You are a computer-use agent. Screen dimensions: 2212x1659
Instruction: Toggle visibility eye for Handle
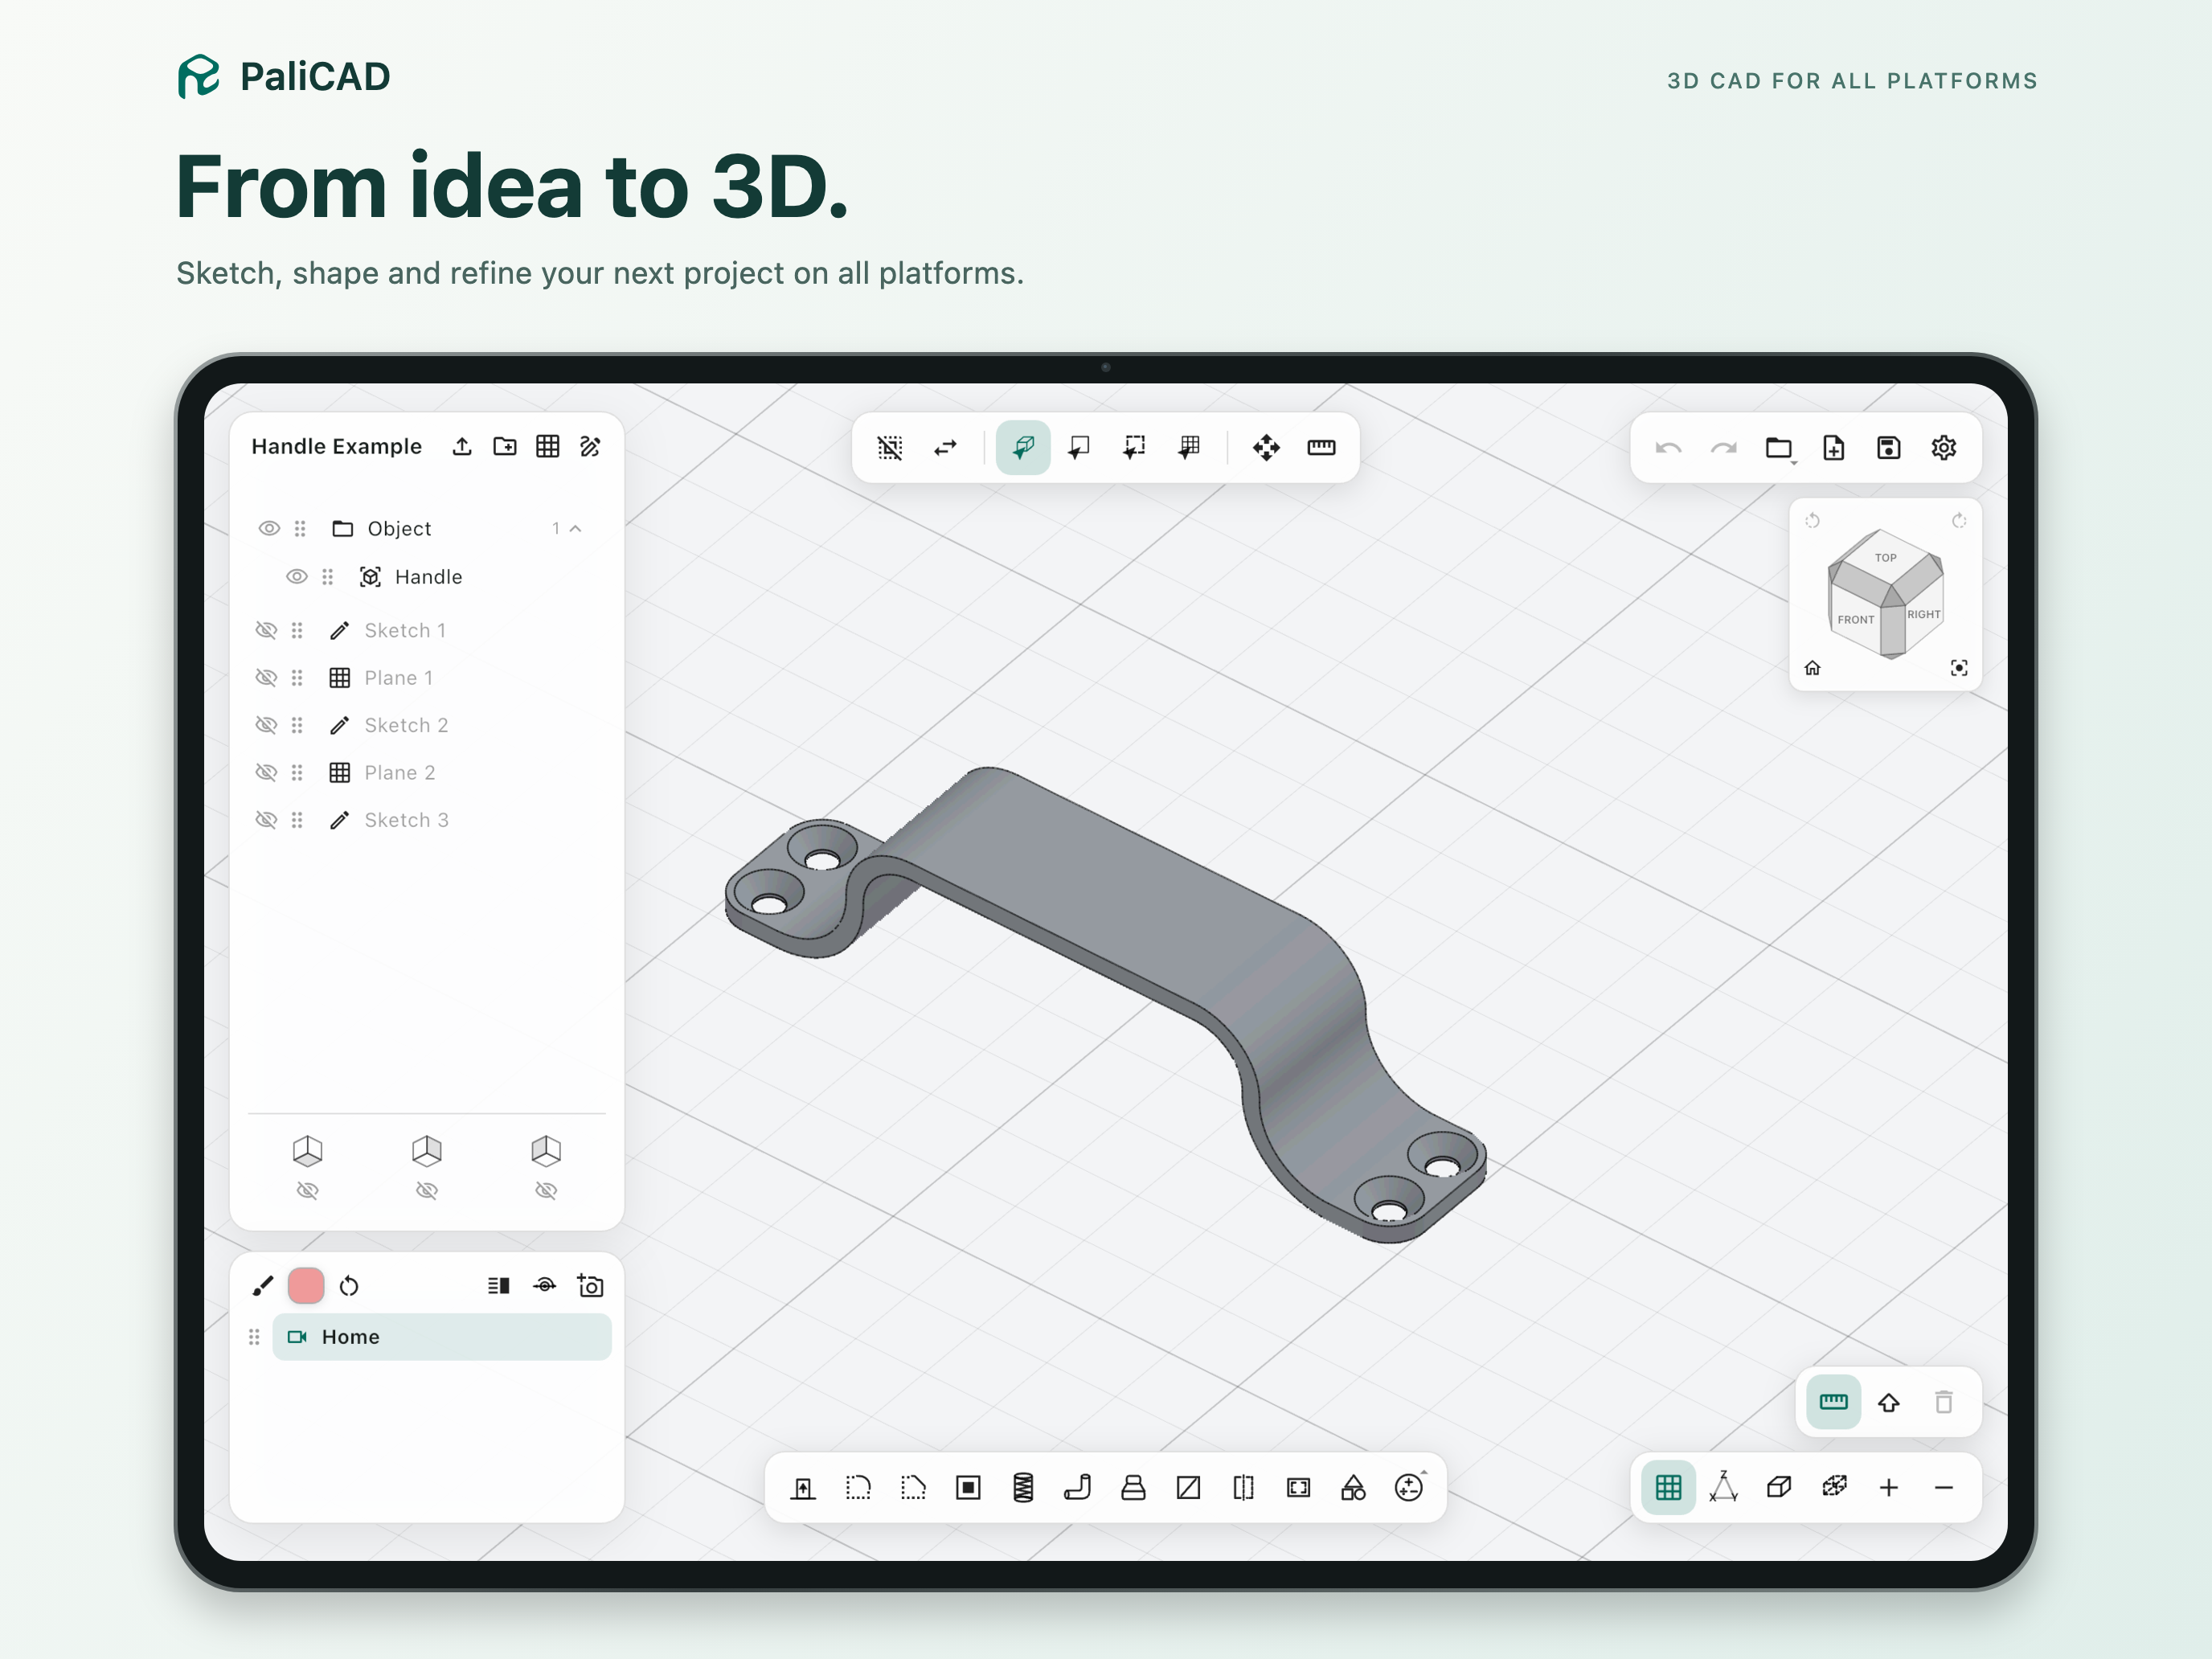[297, 577]
